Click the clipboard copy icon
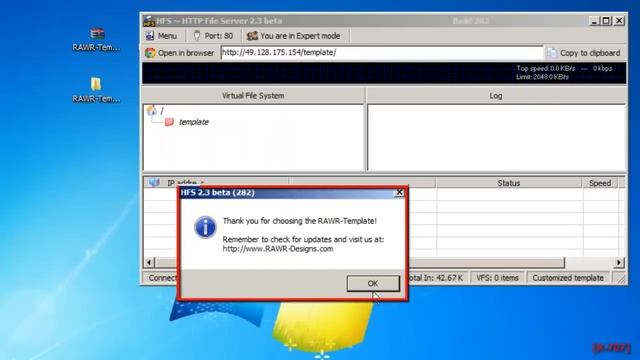The width and height of the screenshot is (640, 360). pyautogui.click(x=552, y=53)
